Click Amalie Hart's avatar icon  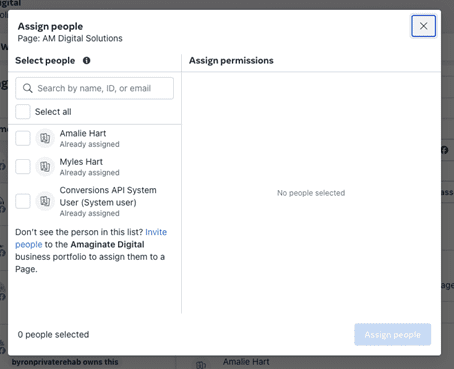pyautogui.click(x=45, y=138)
